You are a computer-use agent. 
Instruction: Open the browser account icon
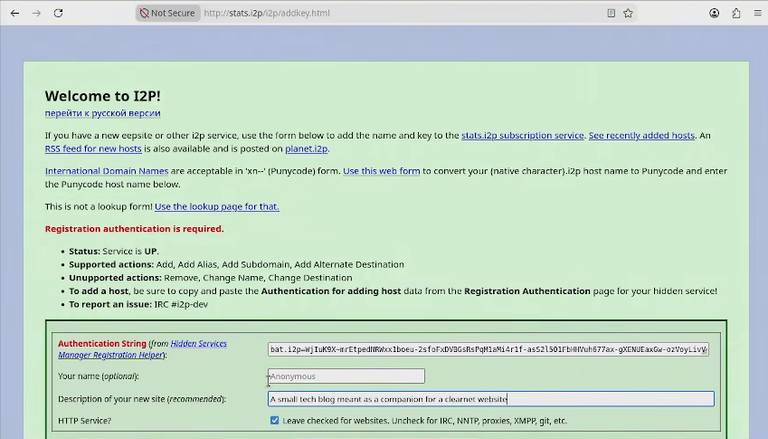pos(714,13)
